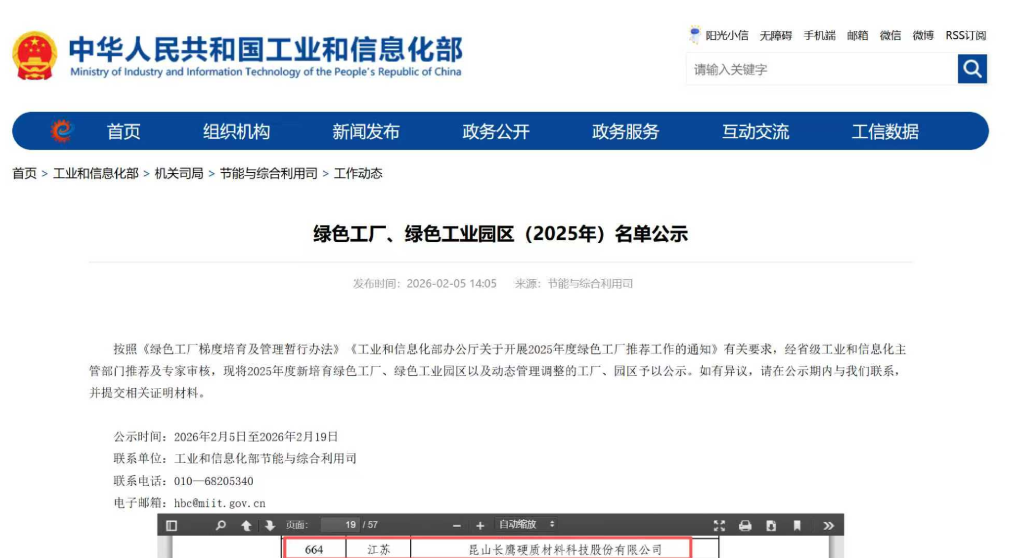Open the 互动交流 menu
This screenshot has height=558, width=1017.
tap(755, 132)
